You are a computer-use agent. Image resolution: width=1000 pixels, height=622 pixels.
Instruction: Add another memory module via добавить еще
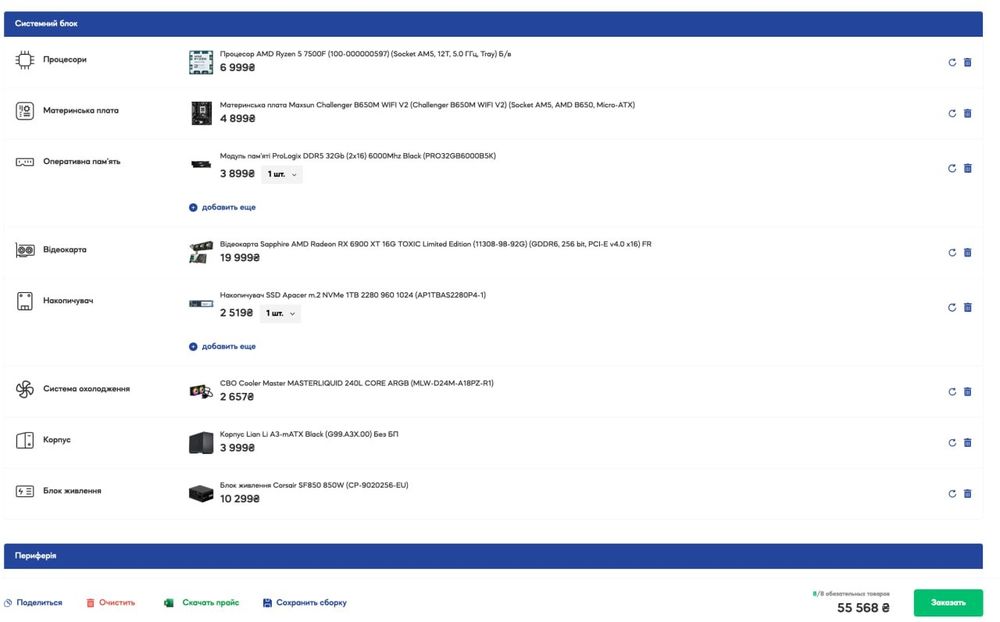point(222,207)
